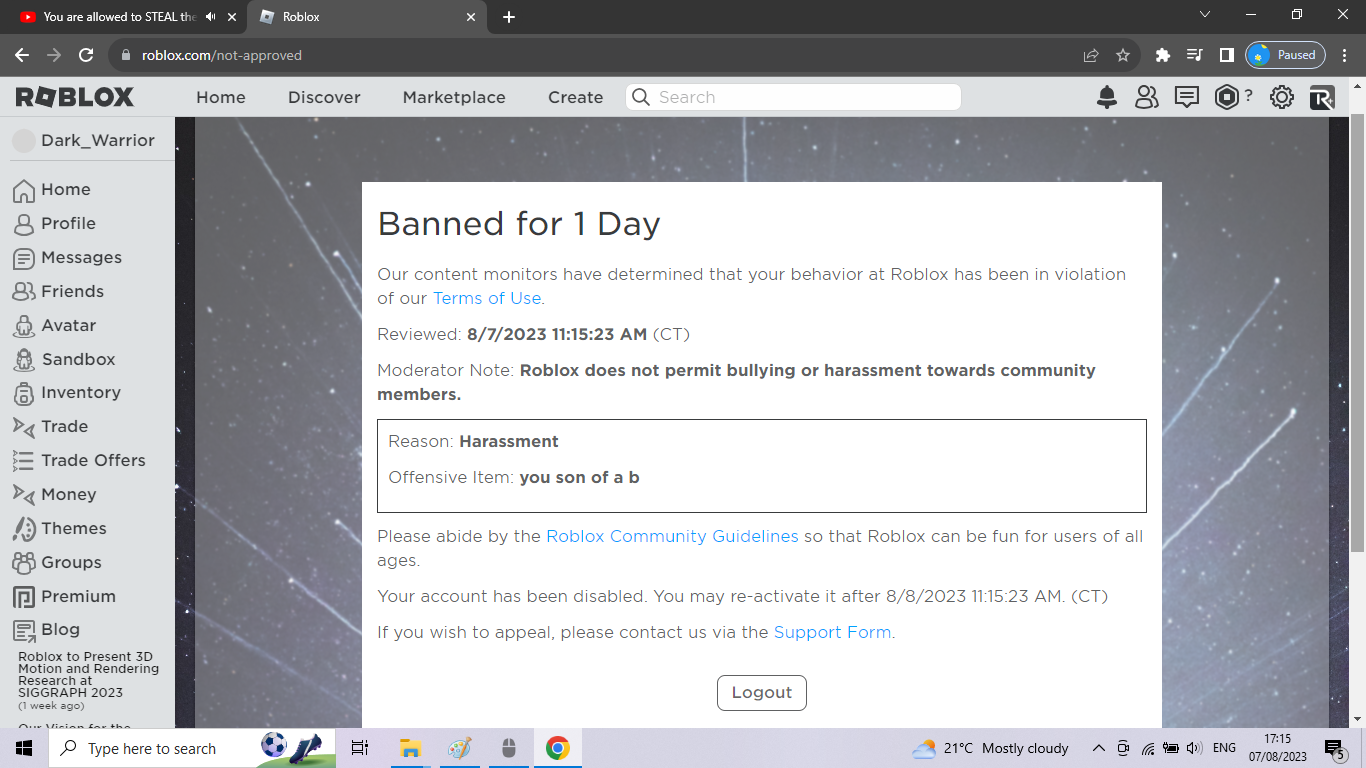Reload the page
Image resolution: width=1366 pixels, height=768 pixels.
coord(86,55)
